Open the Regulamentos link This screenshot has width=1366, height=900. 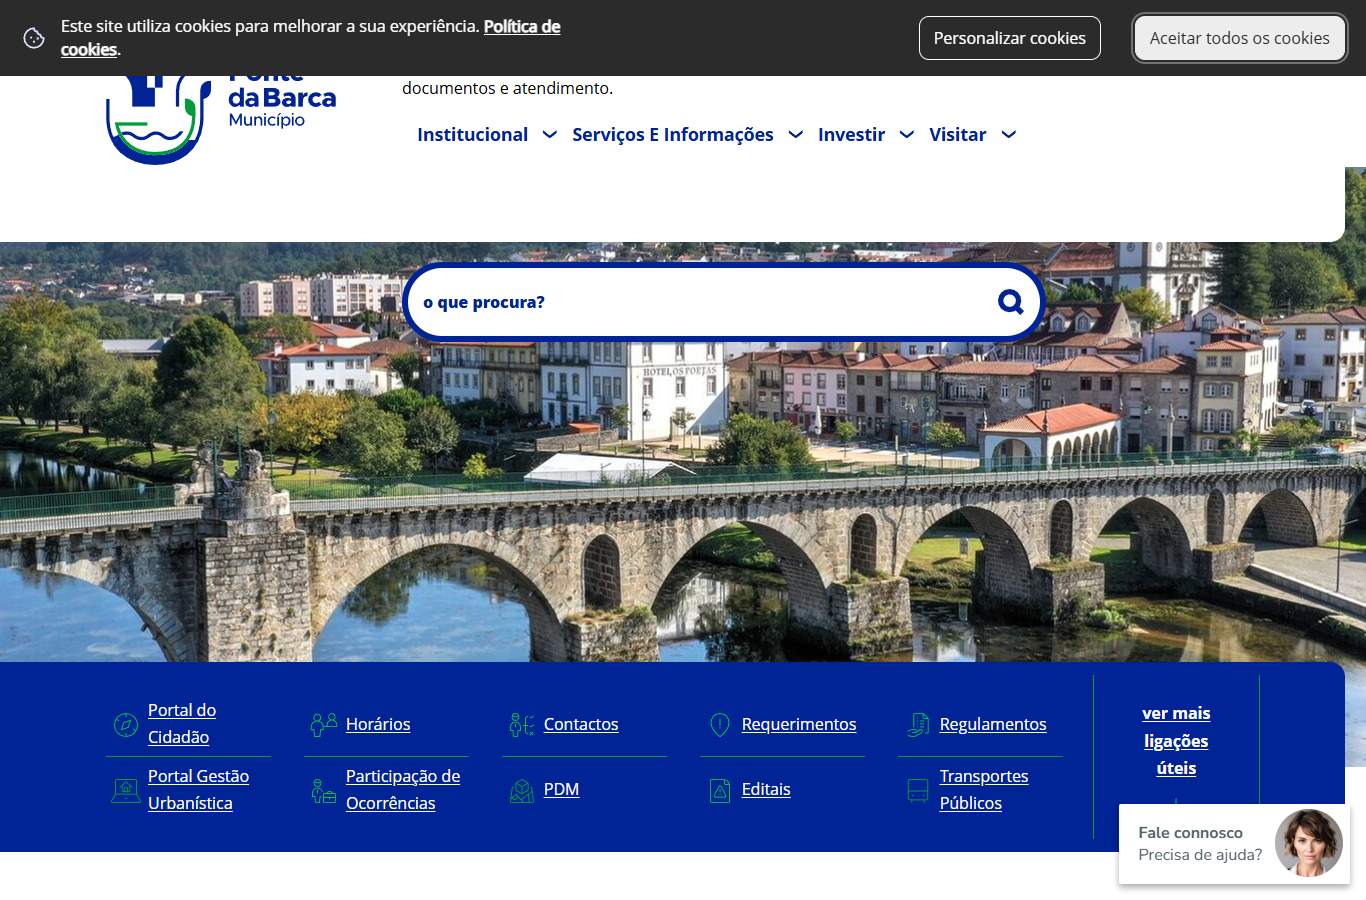pyautogui.click(x=993, y=724)
